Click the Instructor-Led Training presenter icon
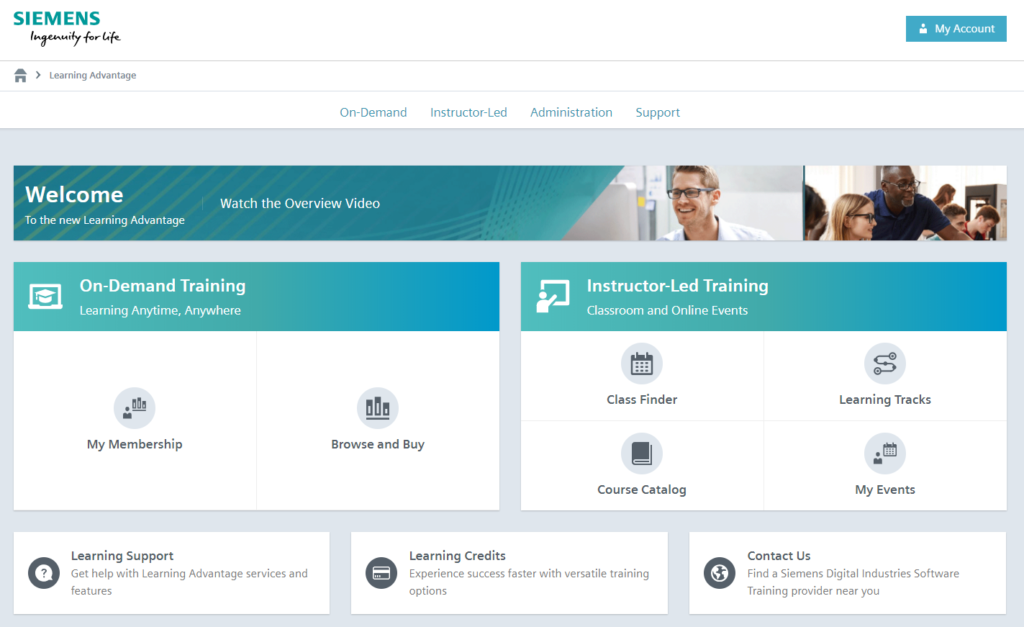This screenshot has height=627, width=1024. pos(552,296)
